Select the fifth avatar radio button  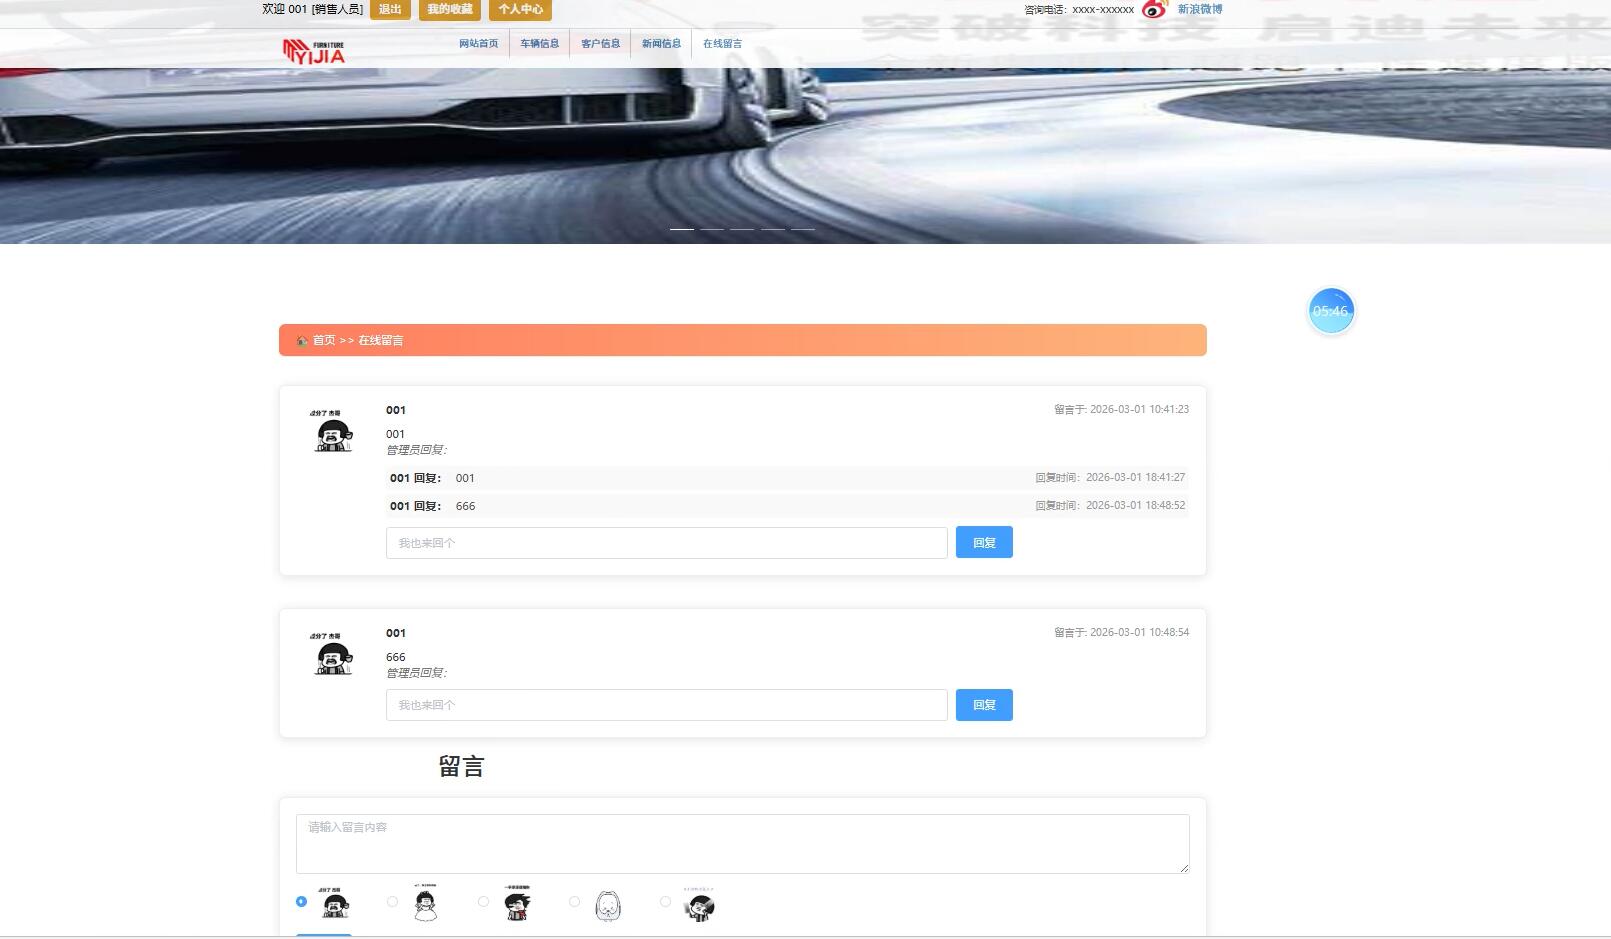click(665, 902)
